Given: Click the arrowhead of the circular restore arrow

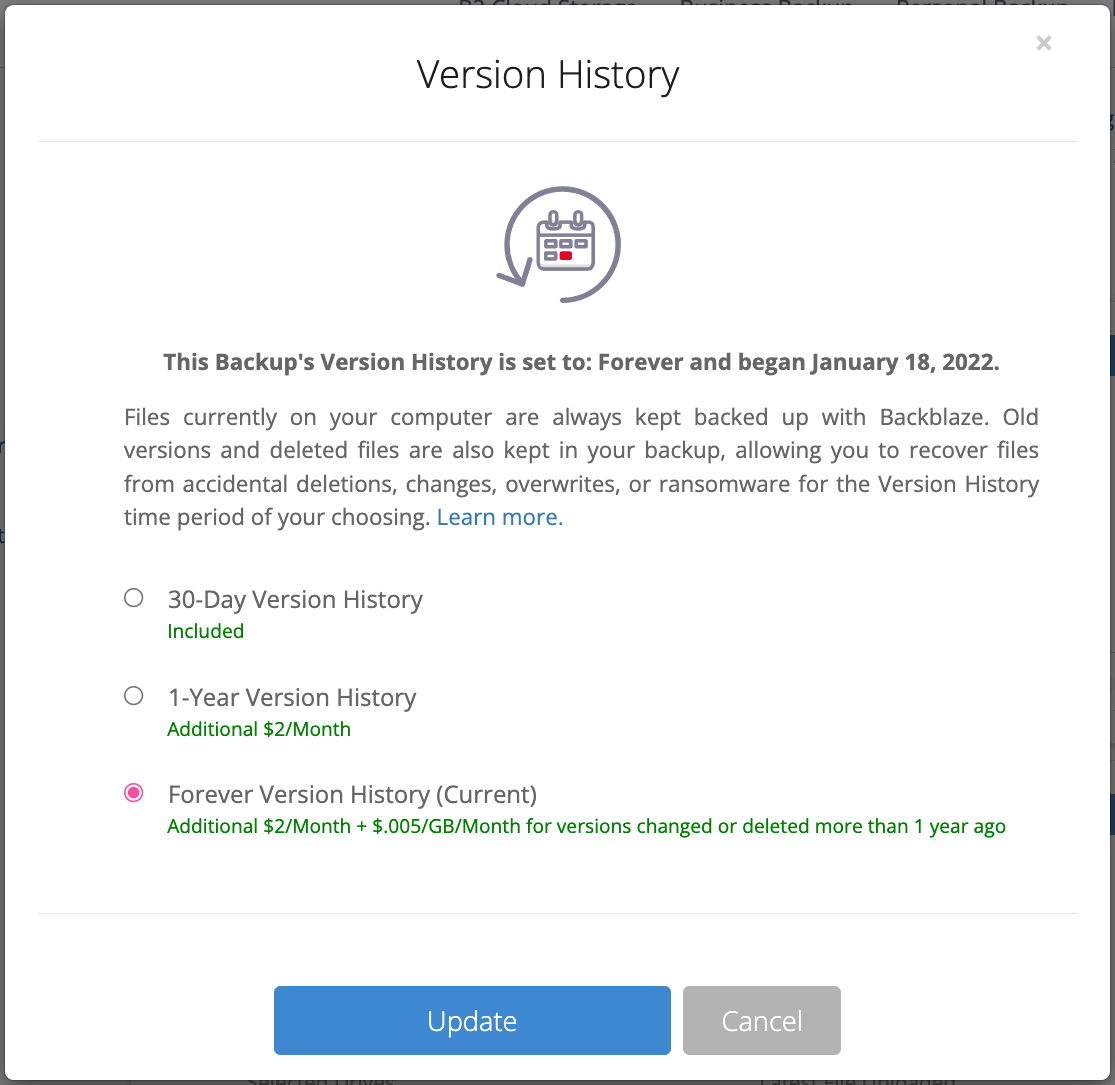Looking at the screenshot, I should tap(515, 272).
